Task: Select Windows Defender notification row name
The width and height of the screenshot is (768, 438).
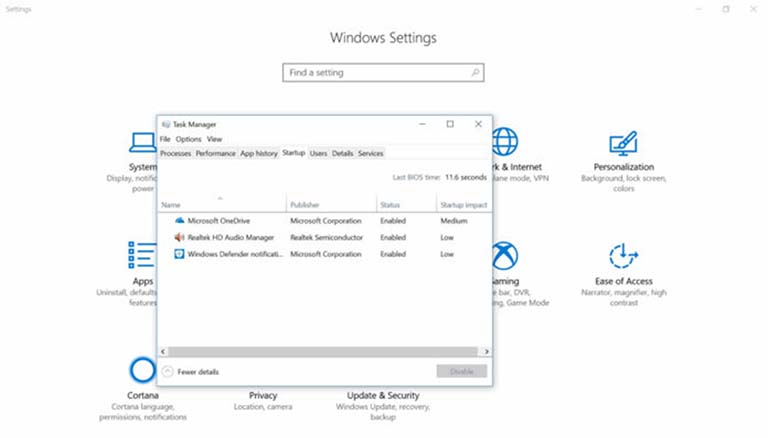Action: click(235, 254)
